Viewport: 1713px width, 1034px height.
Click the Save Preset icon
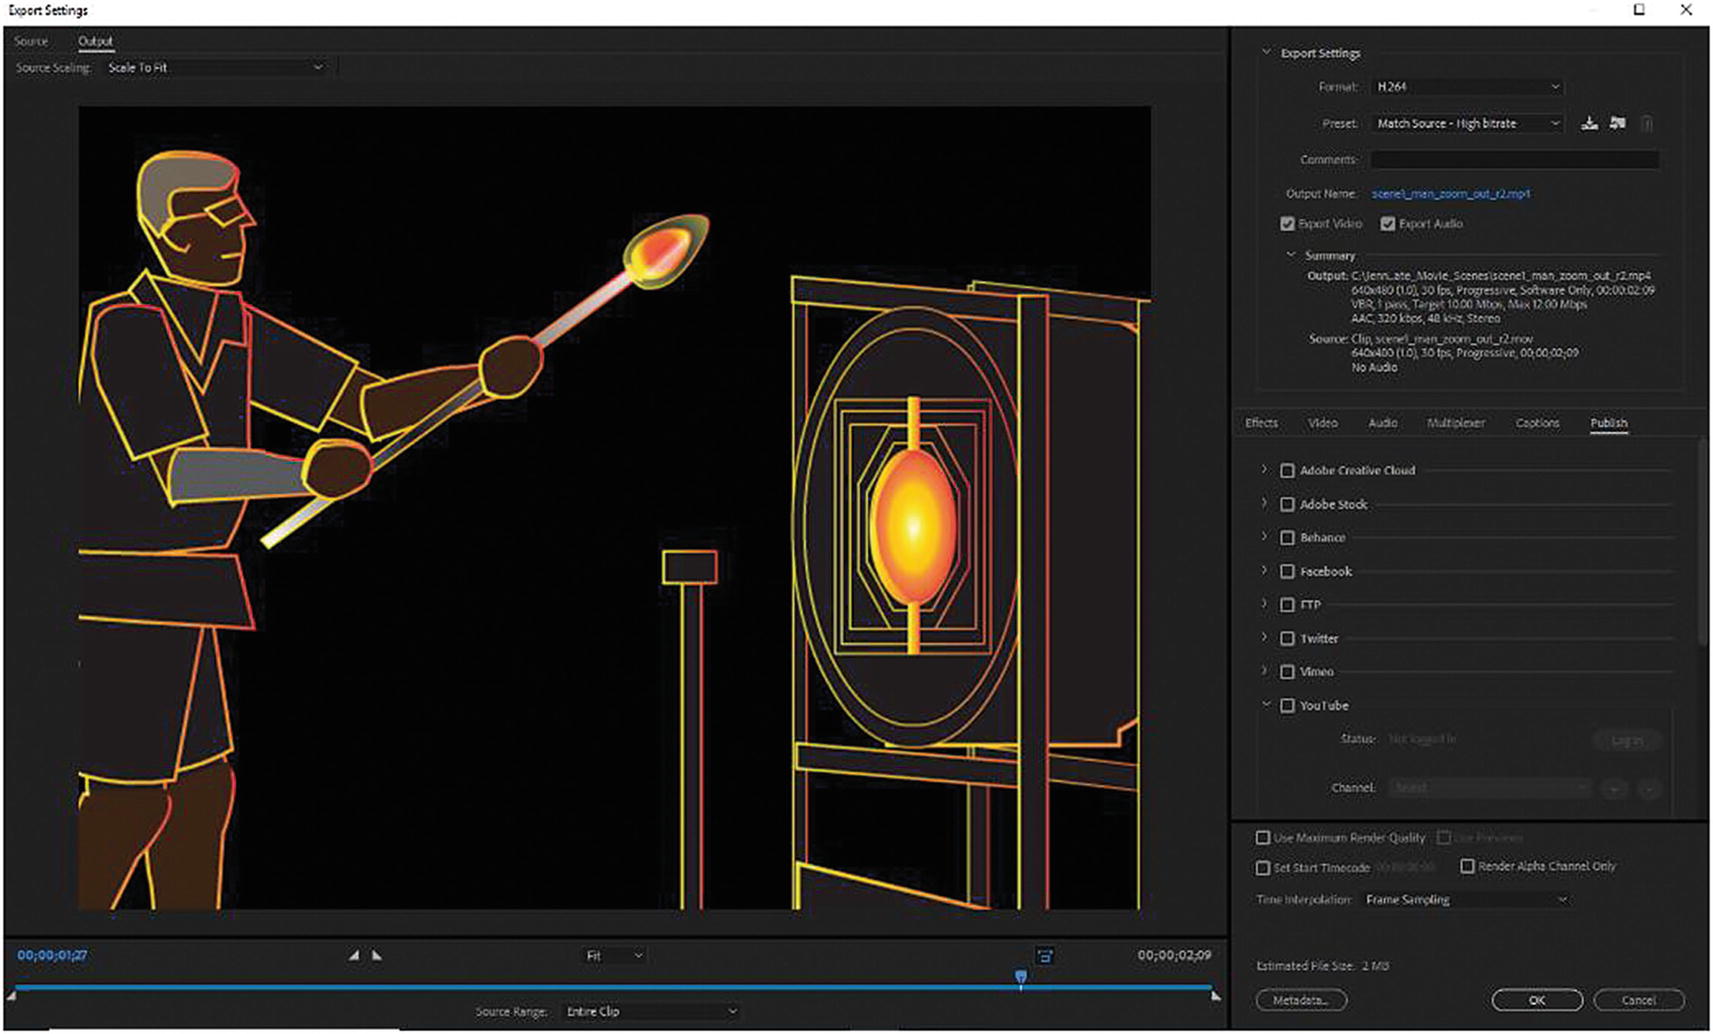(1589, 124)
